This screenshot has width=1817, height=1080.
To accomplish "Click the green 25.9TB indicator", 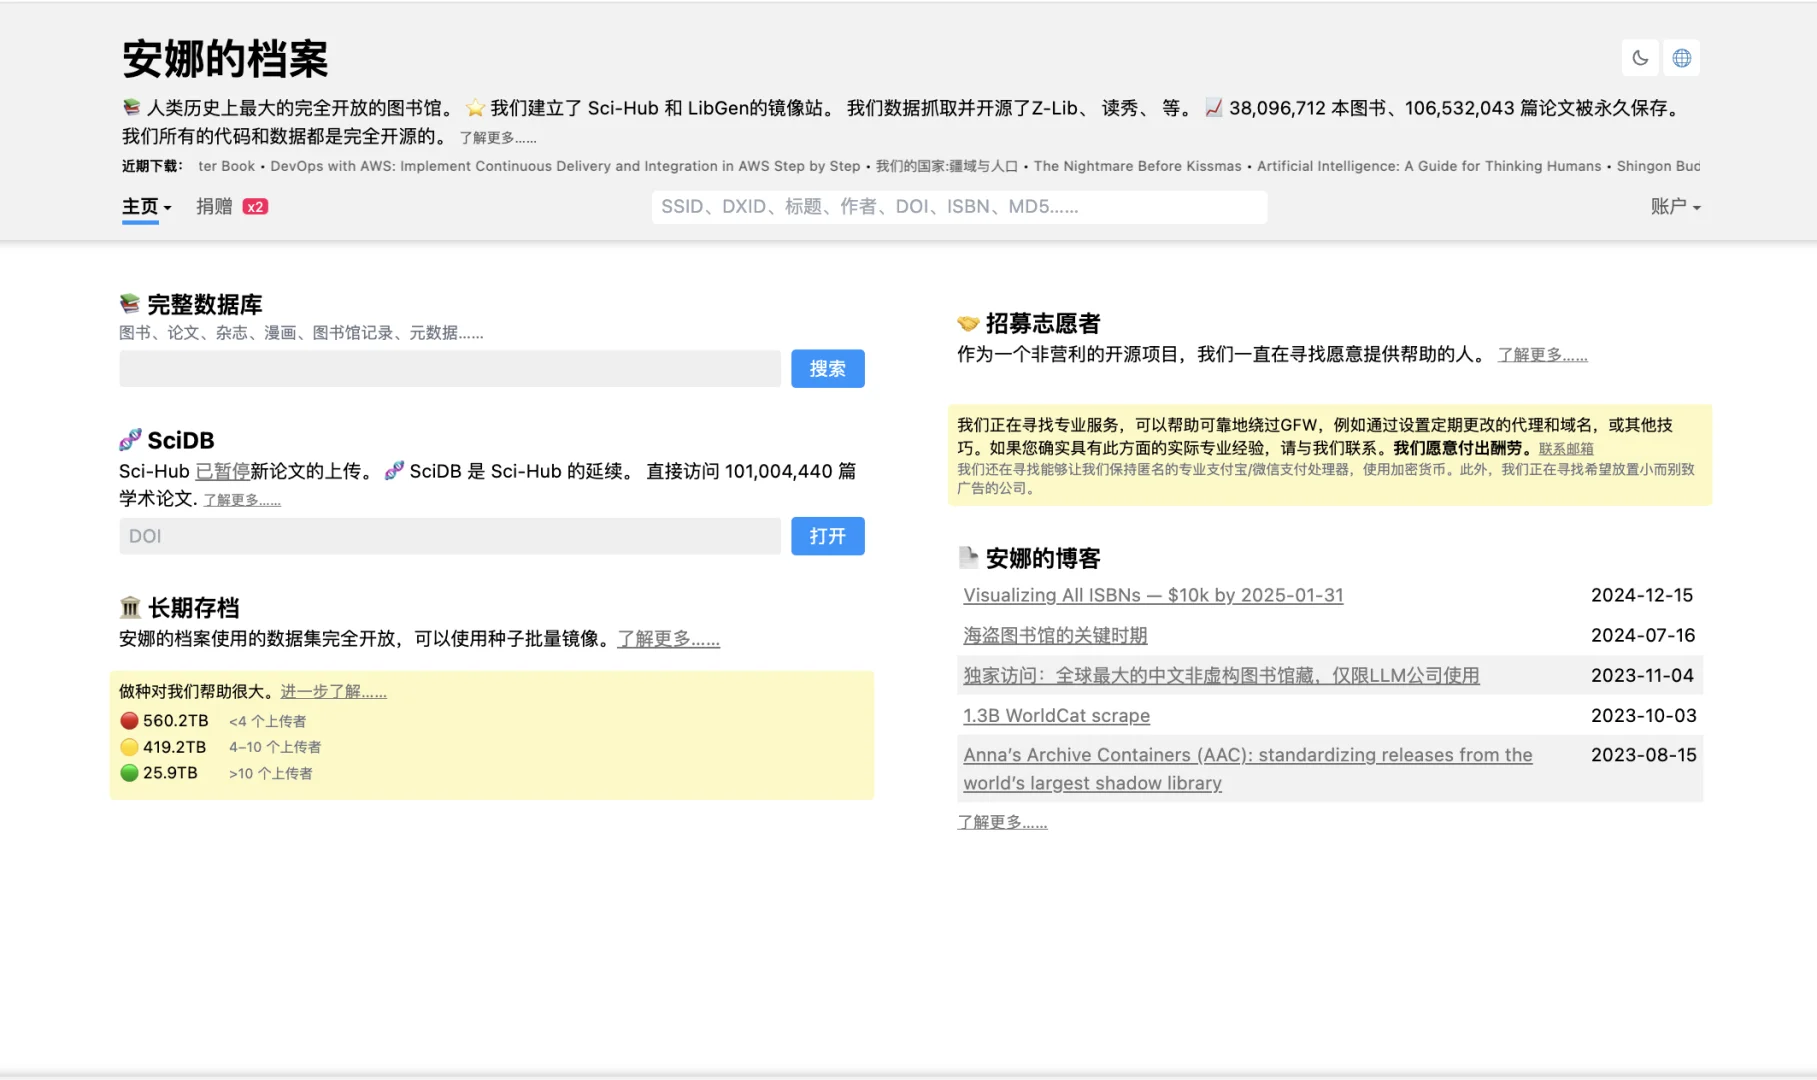I will tap(129, 773).
